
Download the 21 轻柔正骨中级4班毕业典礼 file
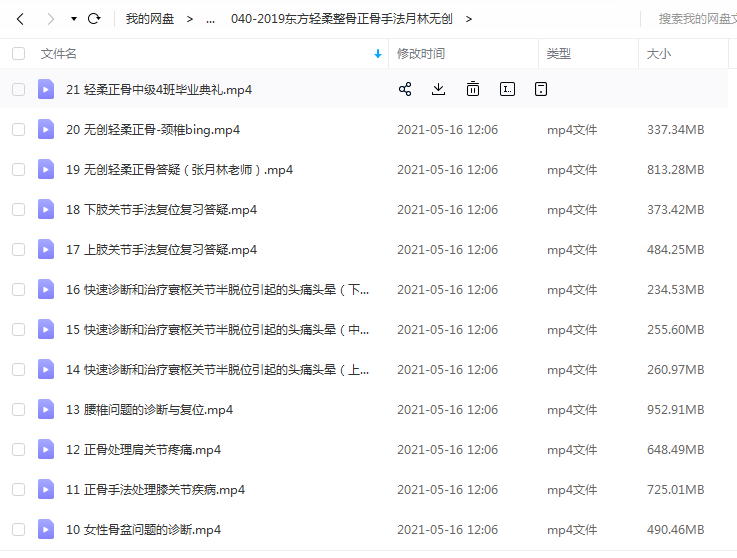(x=438, y=89)
